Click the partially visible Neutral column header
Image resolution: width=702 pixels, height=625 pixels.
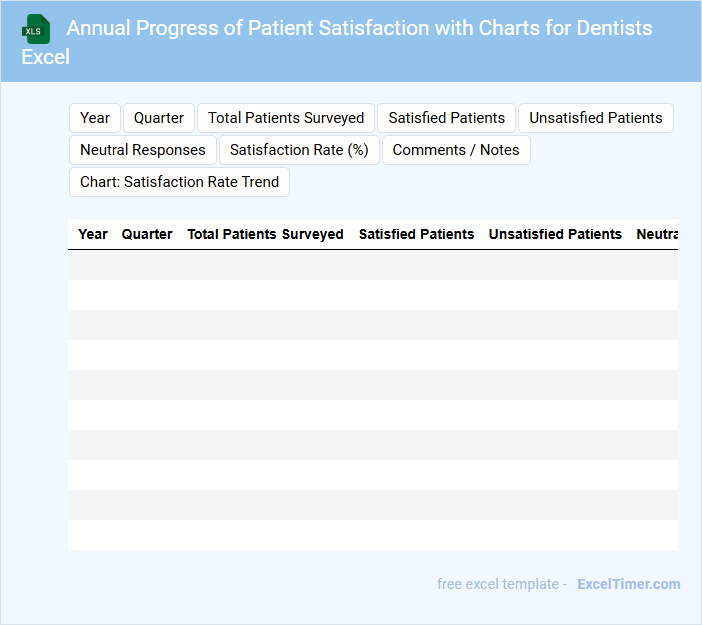(656, 234)
